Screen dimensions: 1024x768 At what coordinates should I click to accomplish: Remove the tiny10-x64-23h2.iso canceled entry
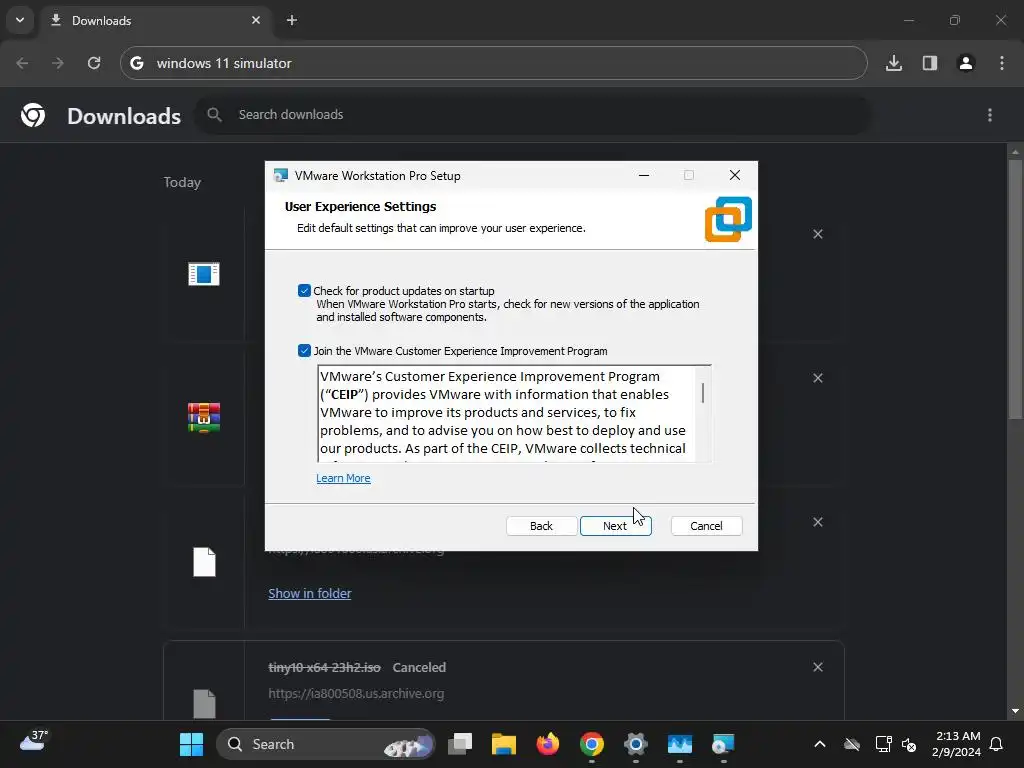(818, 667)
